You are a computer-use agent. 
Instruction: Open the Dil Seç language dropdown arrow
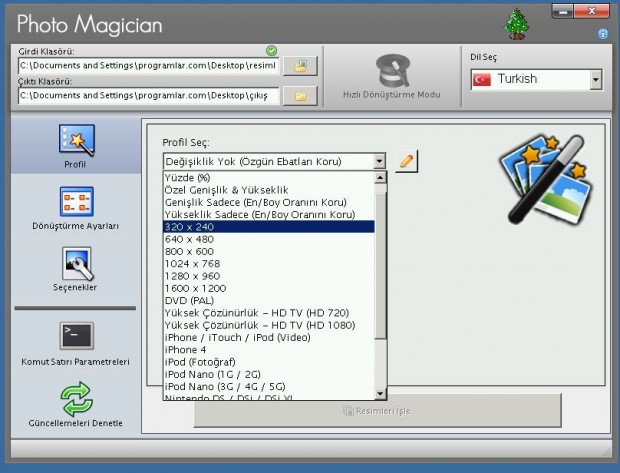tap(595, 79)
